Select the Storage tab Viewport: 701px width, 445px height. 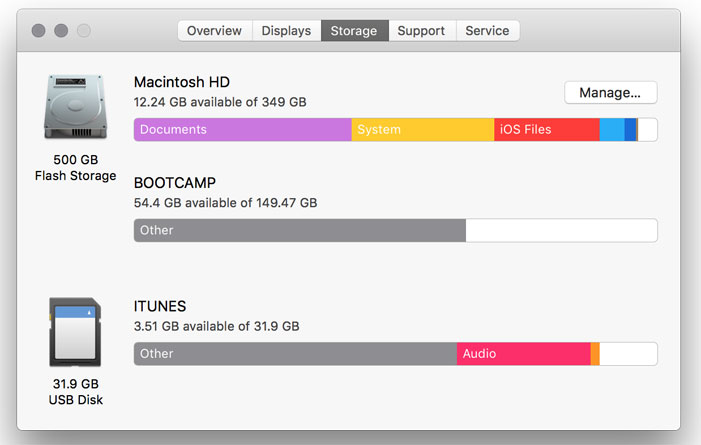point(354,31)
